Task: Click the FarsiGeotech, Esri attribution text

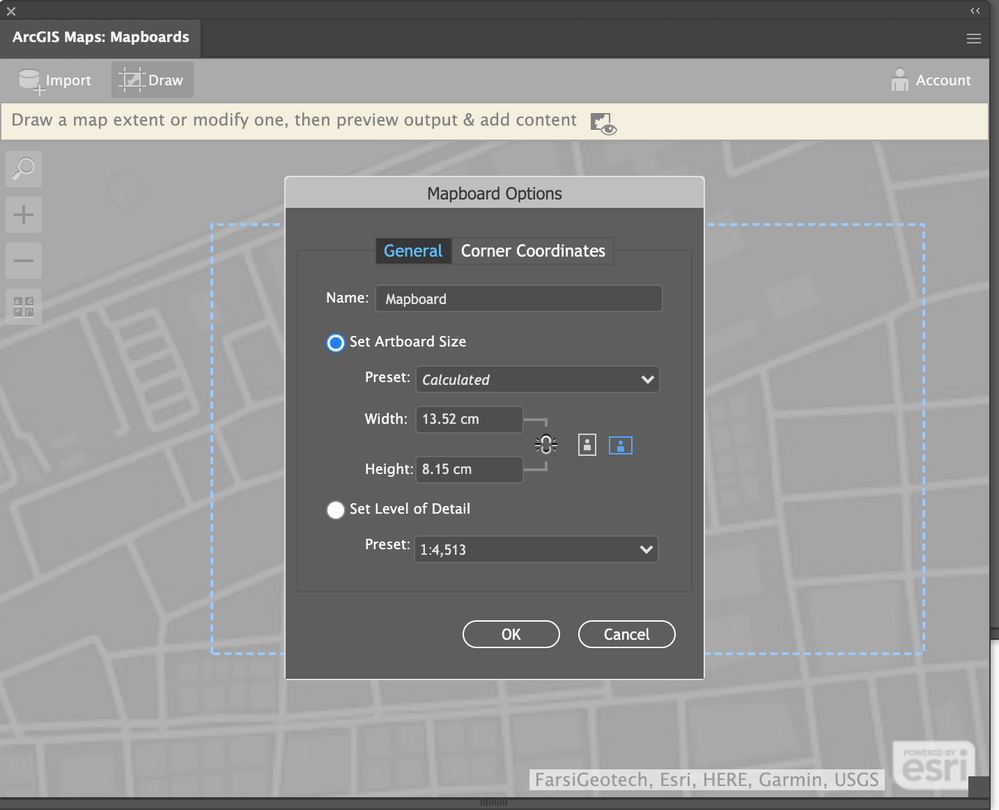Action: click(x=707, y=779)
